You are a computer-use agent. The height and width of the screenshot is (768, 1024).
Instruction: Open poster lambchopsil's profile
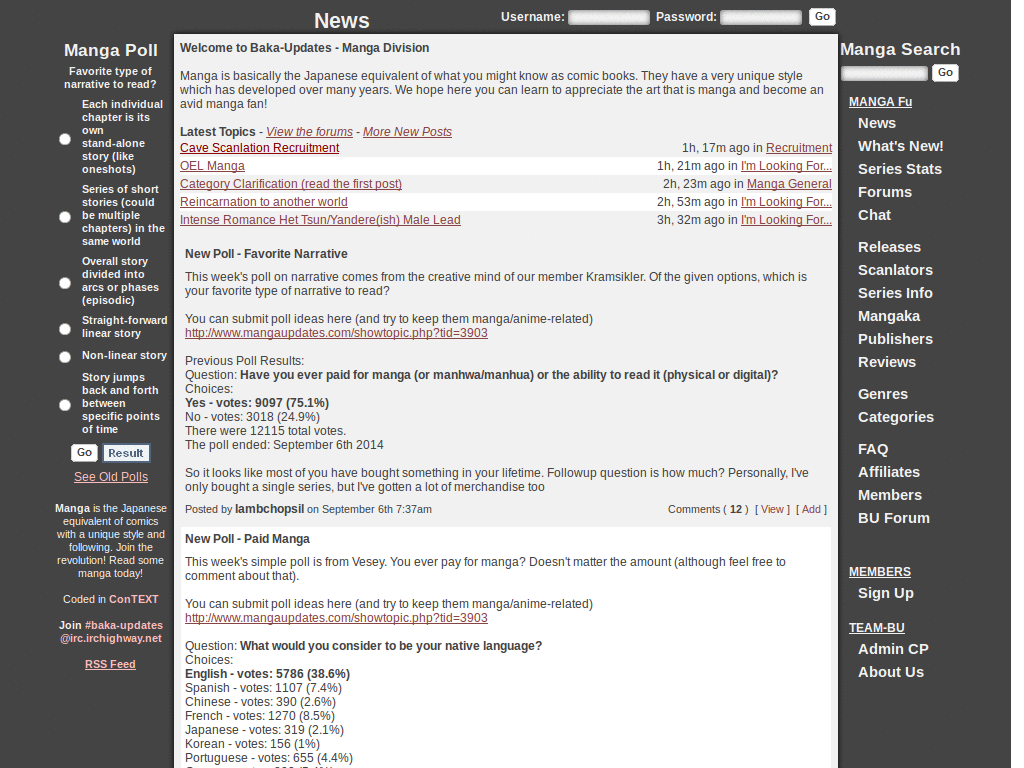[269, 509]
